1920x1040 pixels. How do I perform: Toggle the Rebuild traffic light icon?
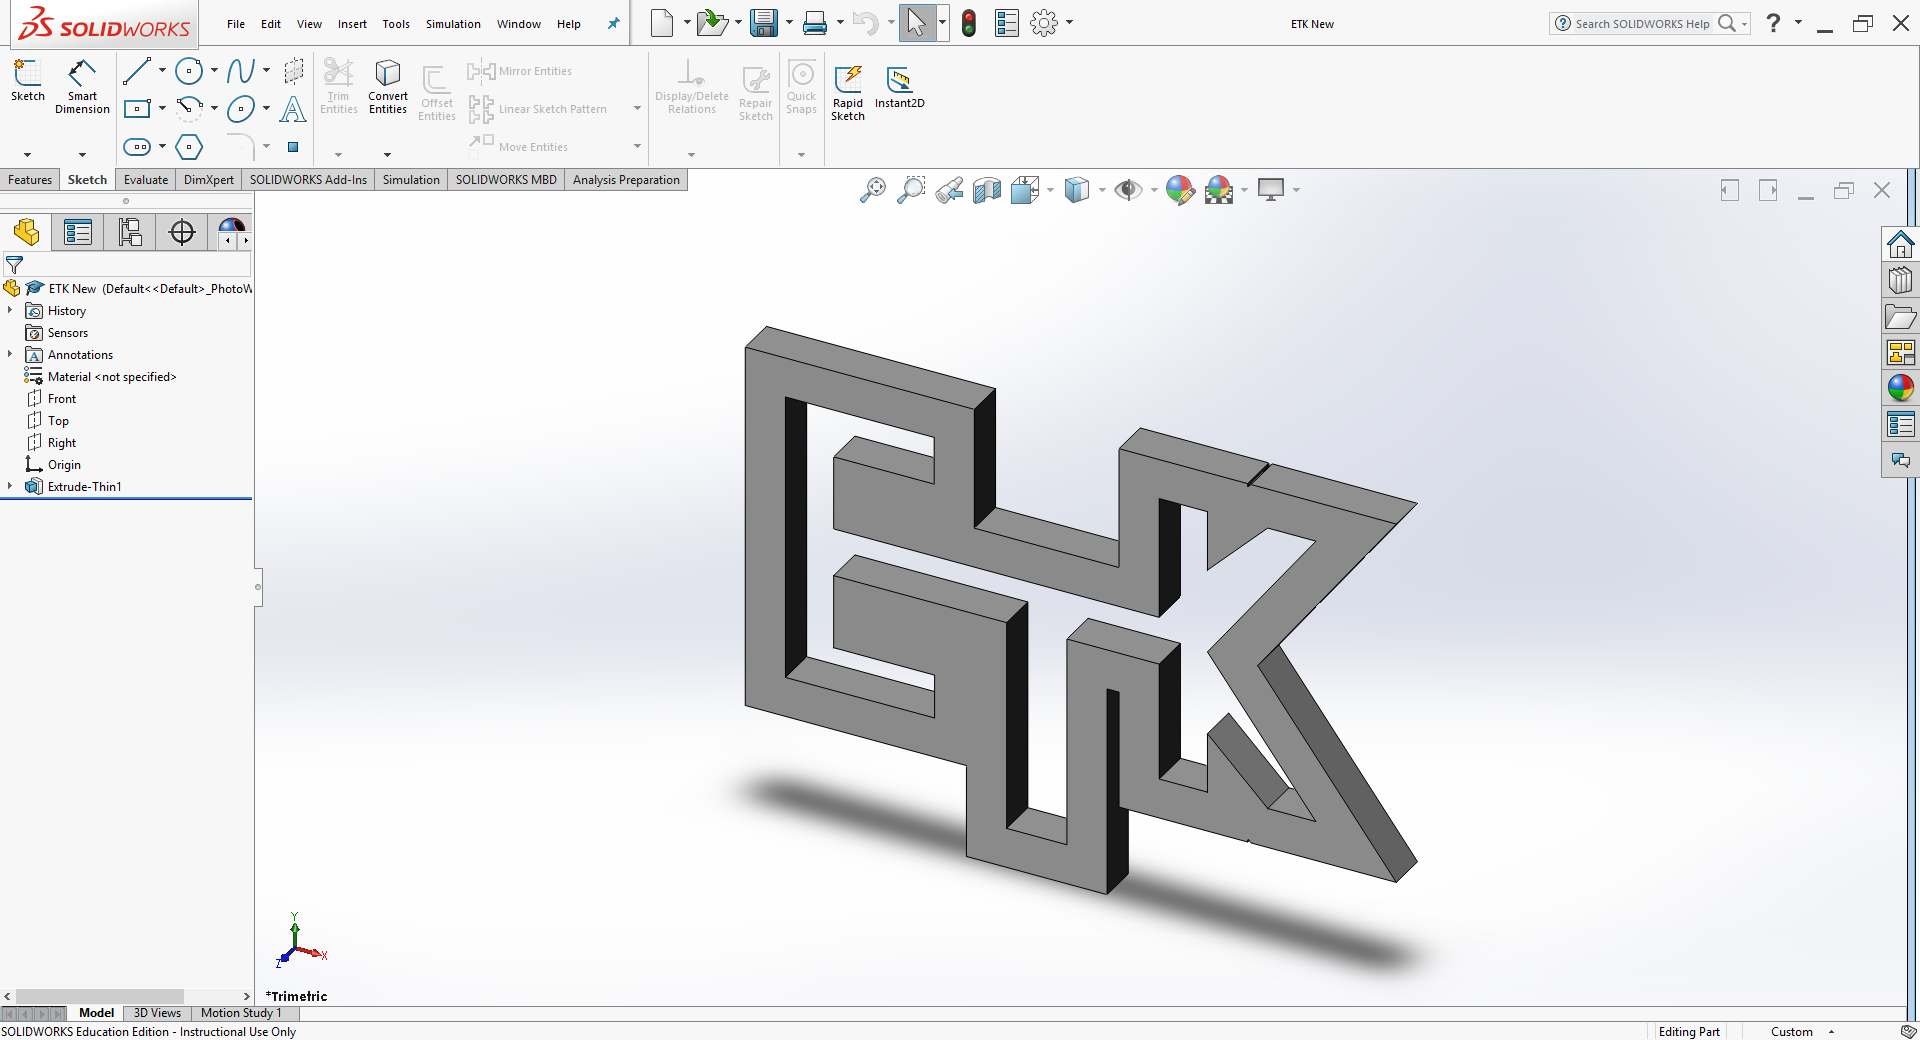pos(968,23)
